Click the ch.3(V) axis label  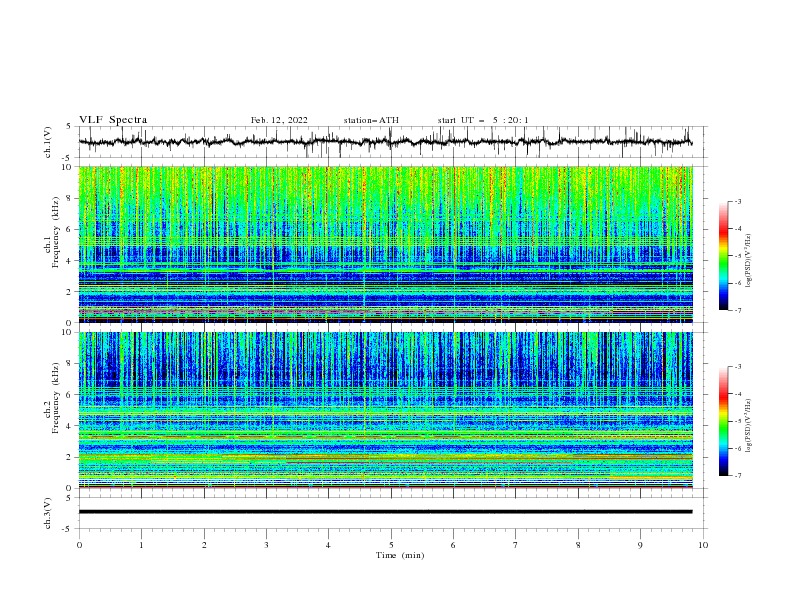coord(48,513)
